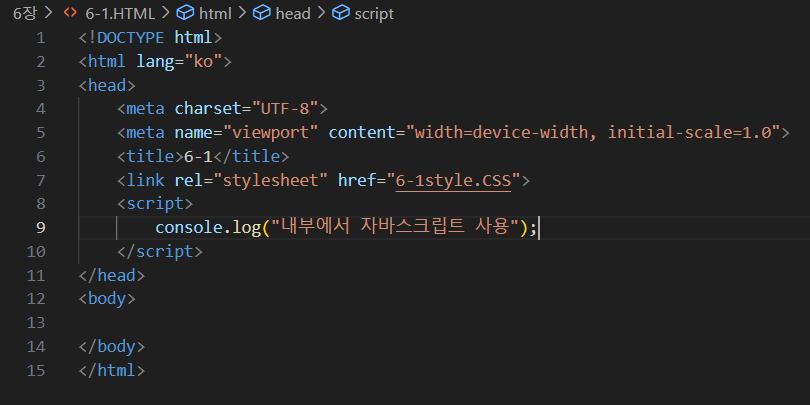The height and width of the screenshot is (405, 810).
Task: Click the charset attribute name on line 4
Action: (208, 109)
